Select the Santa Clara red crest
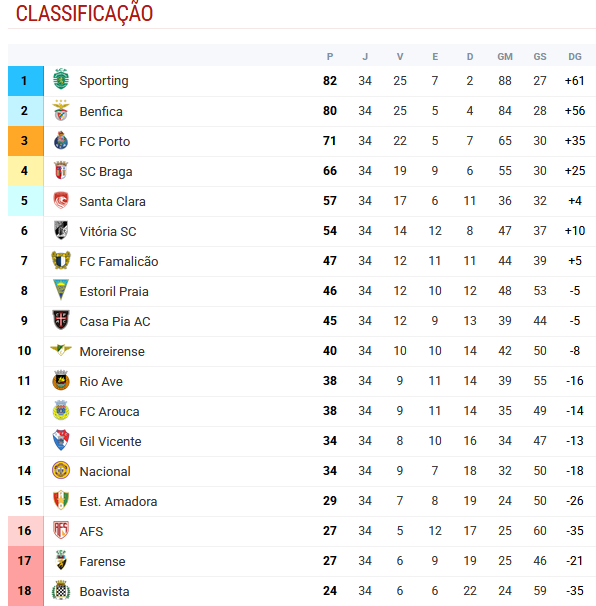This screenshot has width=596, height=606. point(61,200)
